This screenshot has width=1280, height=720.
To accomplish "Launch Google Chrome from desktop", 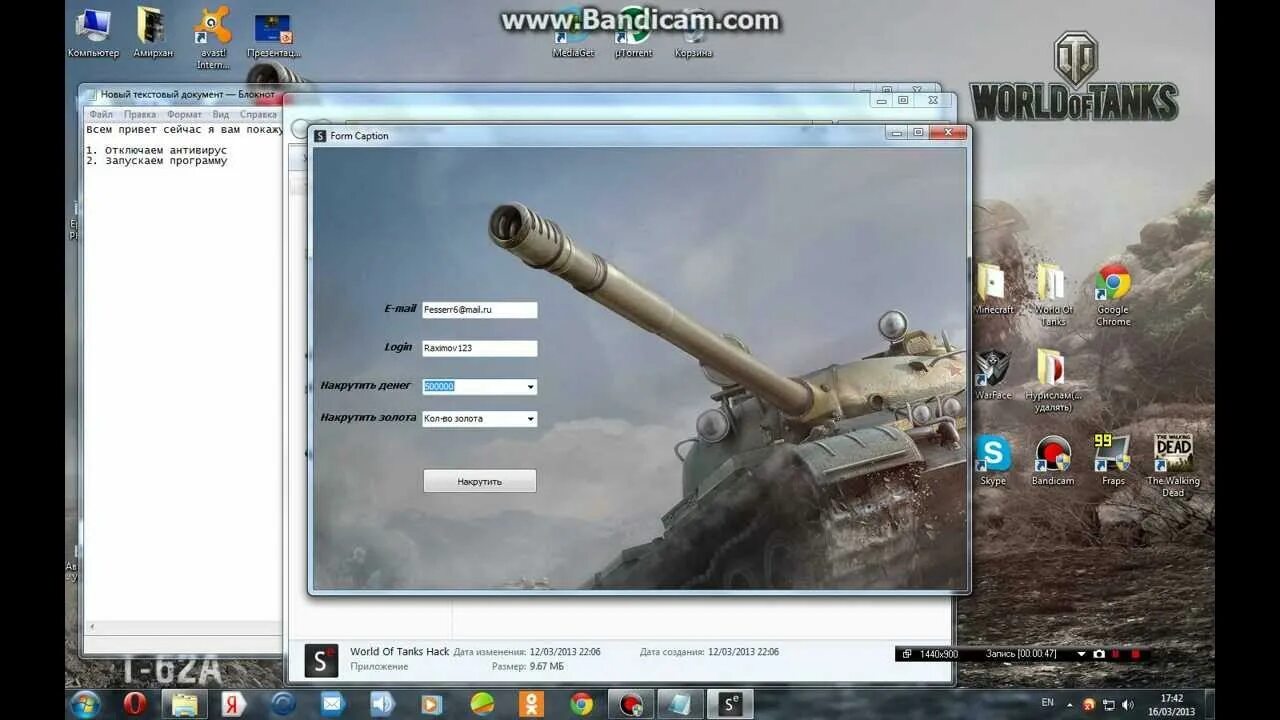I will click(1112, 294).
